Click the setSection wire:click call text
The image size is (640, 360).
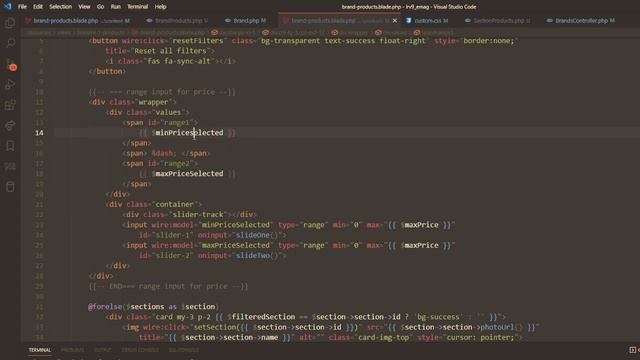pos(275,327)
